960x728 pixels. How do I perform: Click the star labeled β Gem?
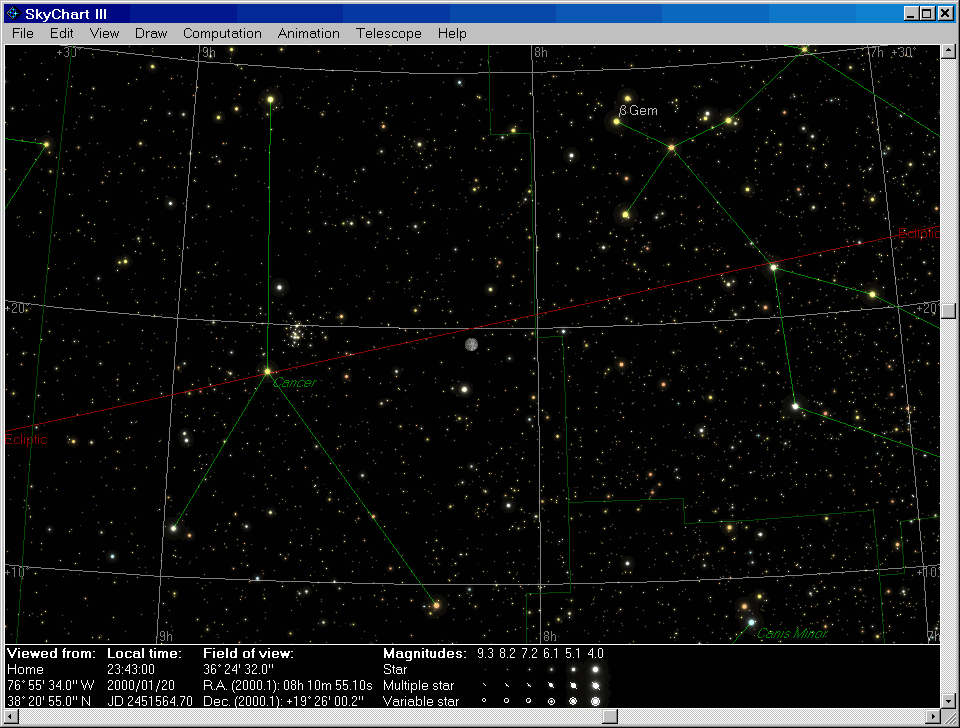tap(617, 121)
